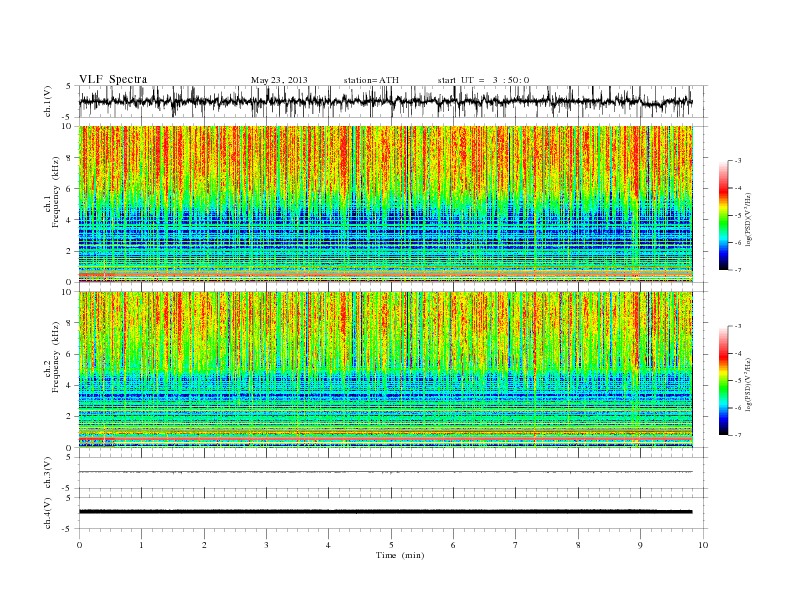The image size is (792, 612).
Task: Click the "10" tick on time axis
Action: point(703,545)
